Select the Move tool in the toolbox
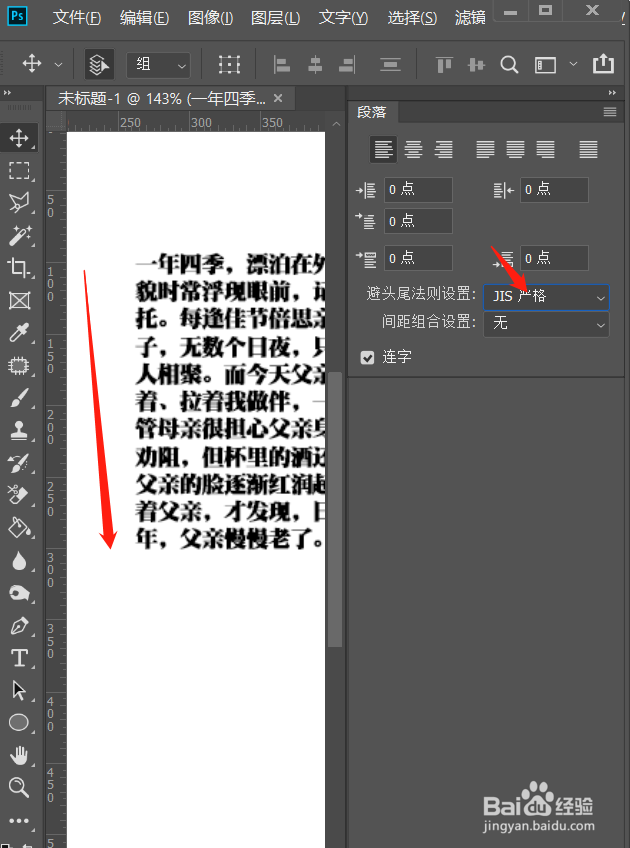Screen dimensions: 630x848 point(19,138)
